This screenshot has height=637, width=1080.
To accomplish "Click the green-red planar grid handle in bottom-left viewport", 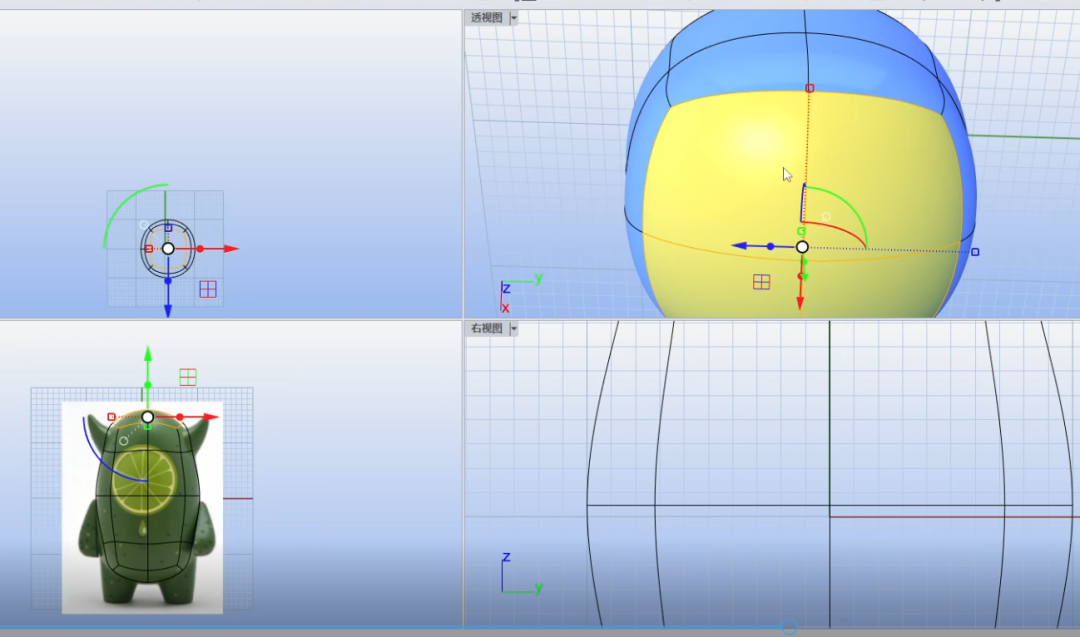I will pos(188,377).
